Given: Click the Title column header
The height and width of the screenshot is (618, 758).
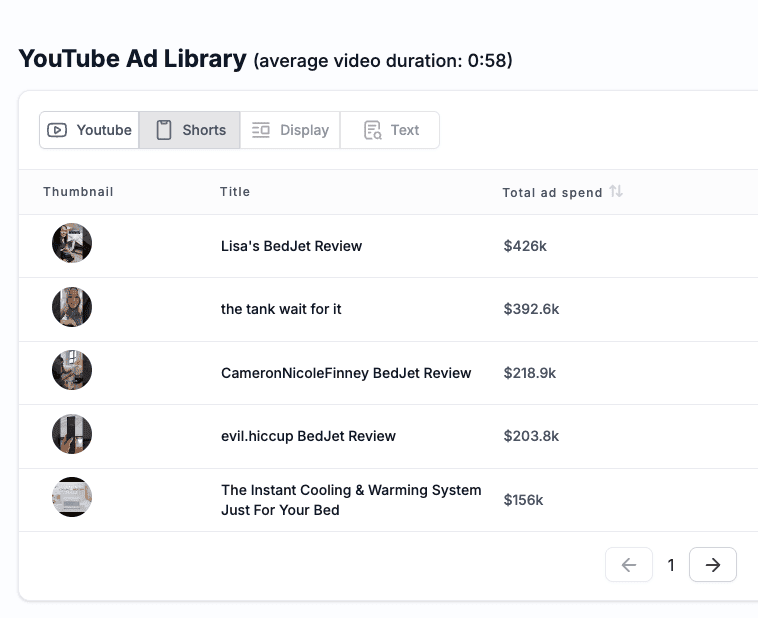Looking at the screenshot, I should (x=235, y=191).
